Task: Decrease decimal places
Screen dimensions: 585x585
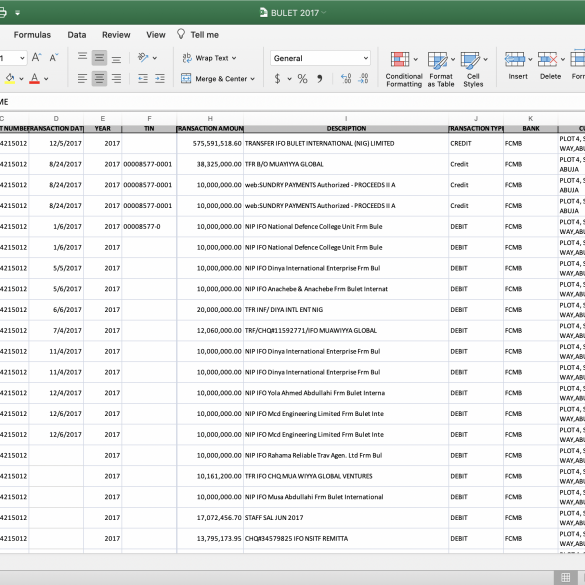Action: click(x=363, y=78)
